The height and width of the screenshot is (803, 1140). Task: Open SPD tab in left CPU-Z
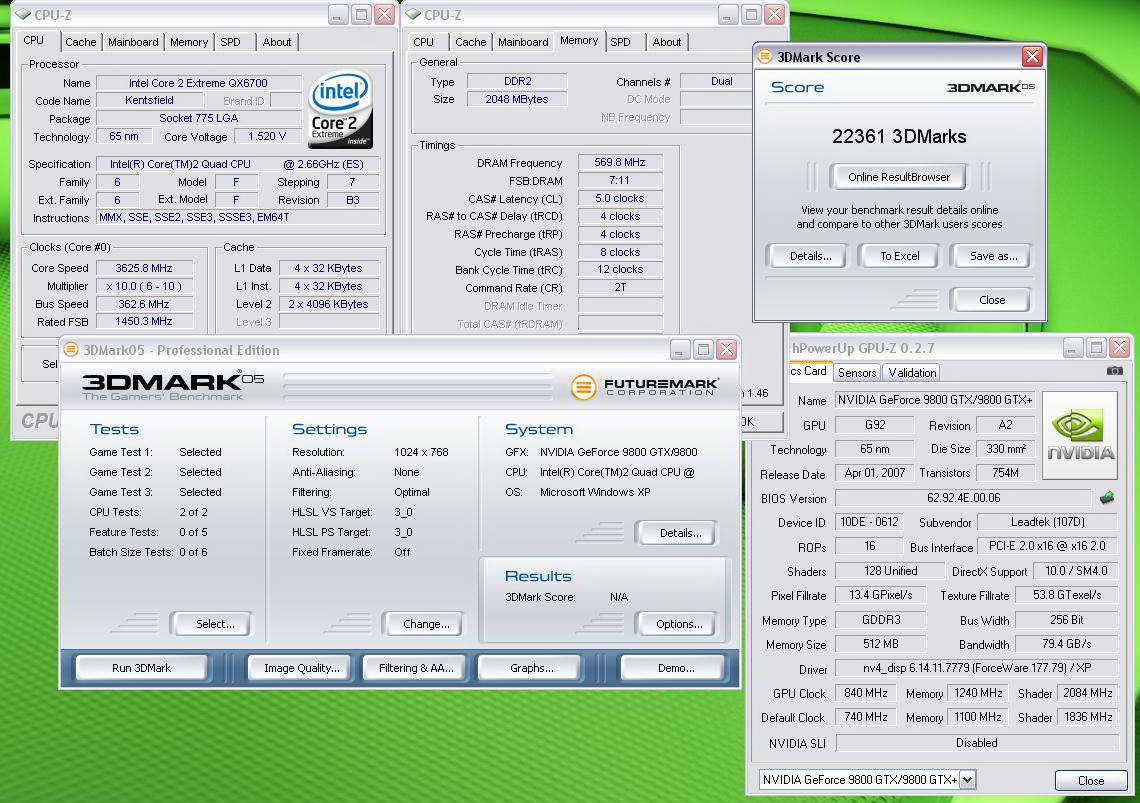[x=230, y=42]
